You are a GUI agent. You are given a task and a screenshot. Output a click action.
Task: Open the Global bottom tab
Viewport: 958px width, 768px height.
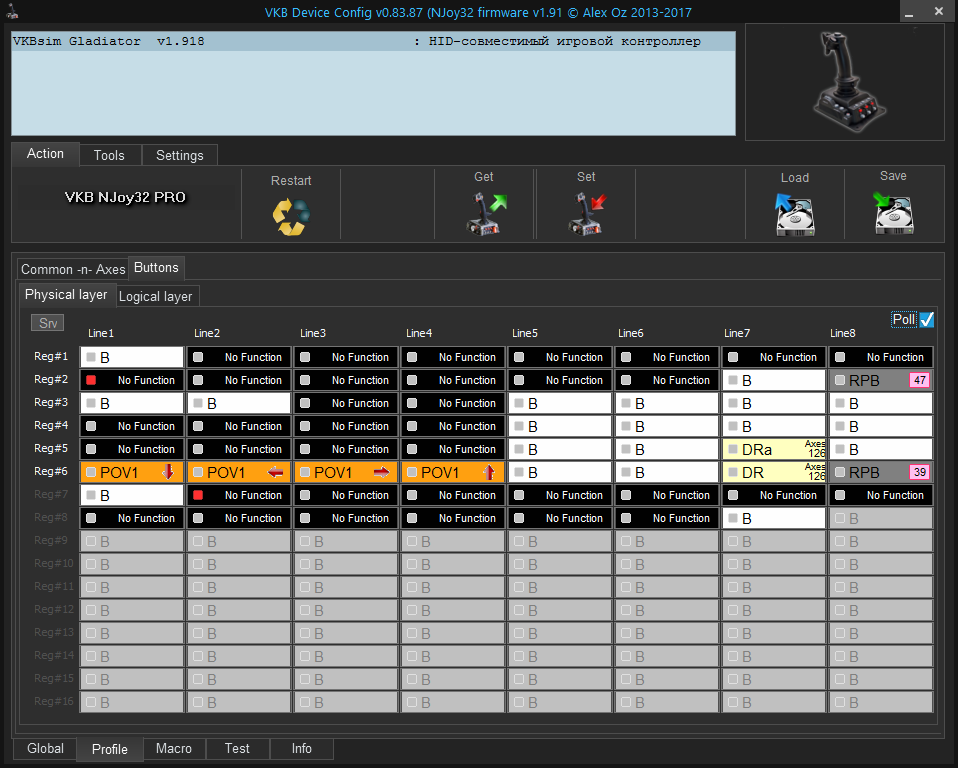(x=45, y=748)
